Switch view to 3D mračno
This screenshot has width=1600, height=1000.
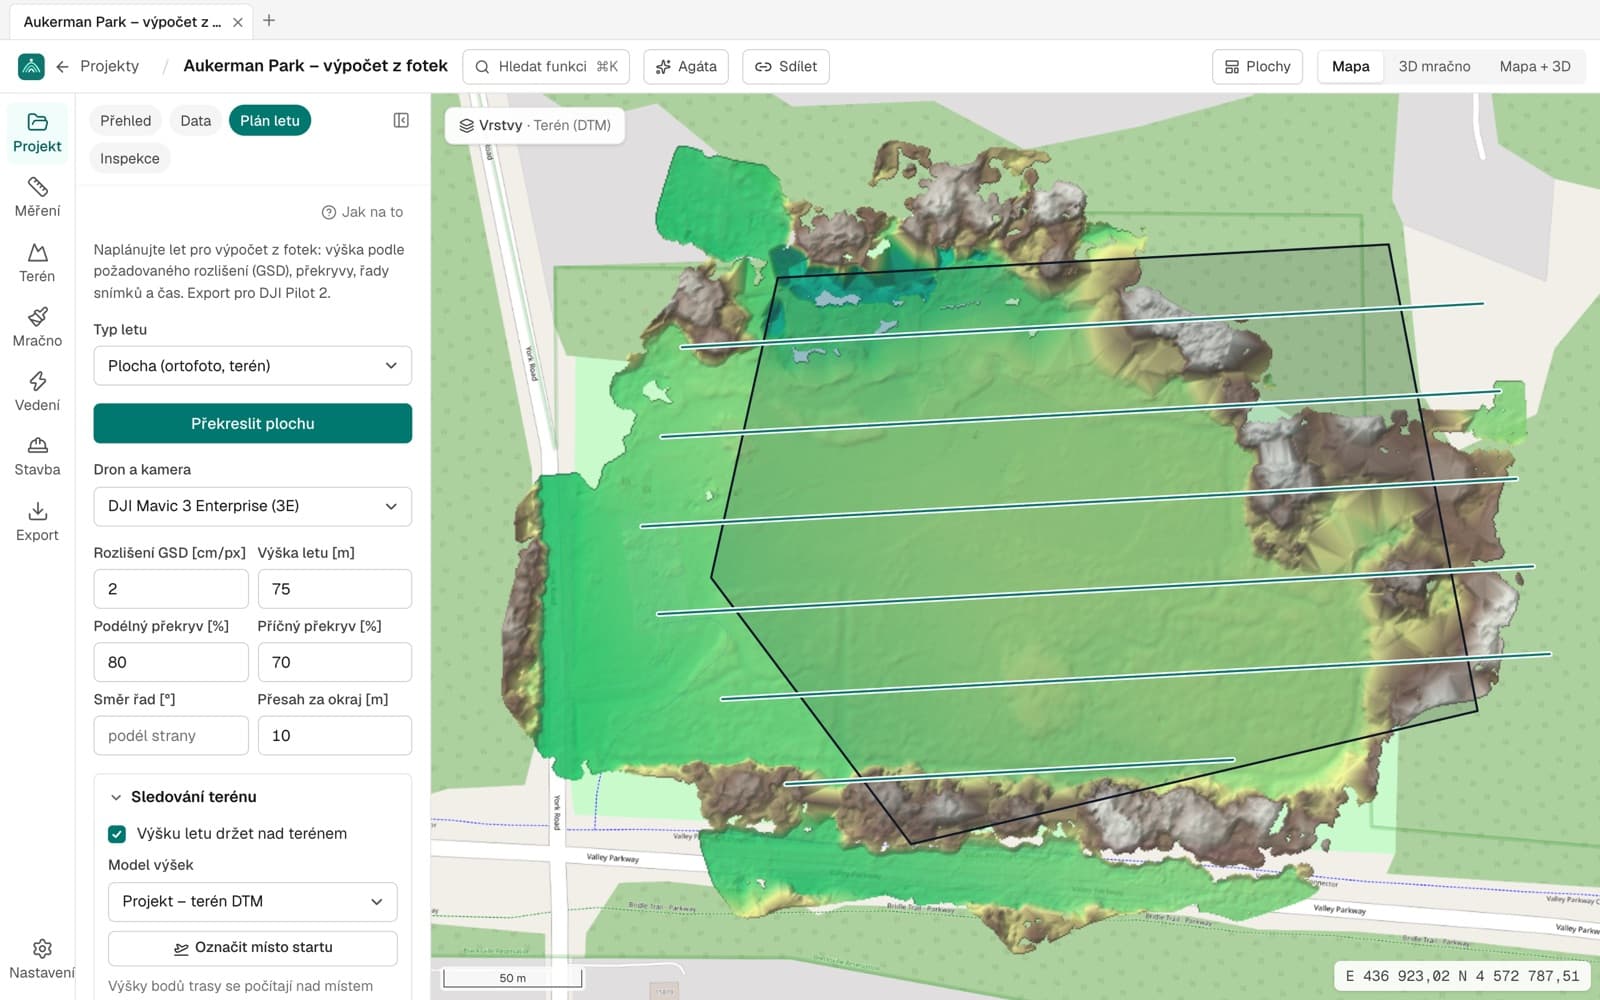point(1434,66)
